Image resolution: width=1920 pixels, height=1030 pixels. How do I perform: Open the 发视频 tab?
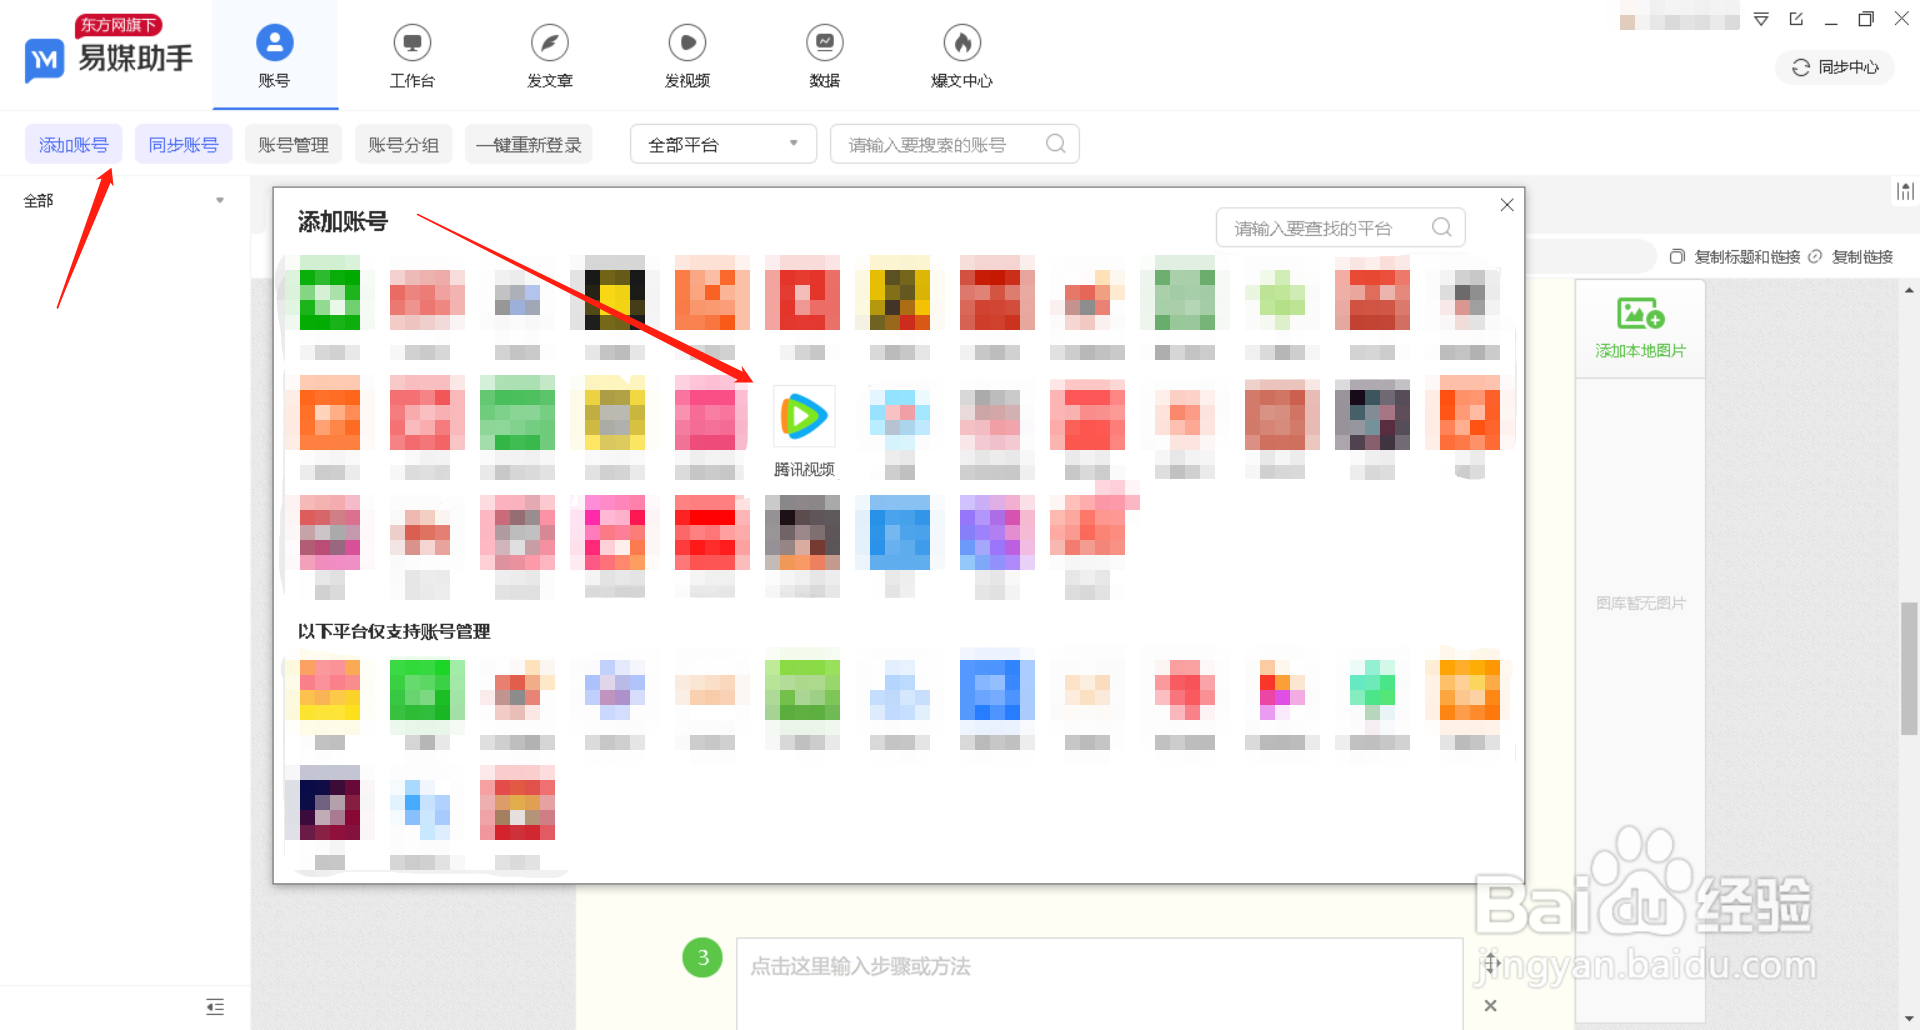tap(687, 56)
